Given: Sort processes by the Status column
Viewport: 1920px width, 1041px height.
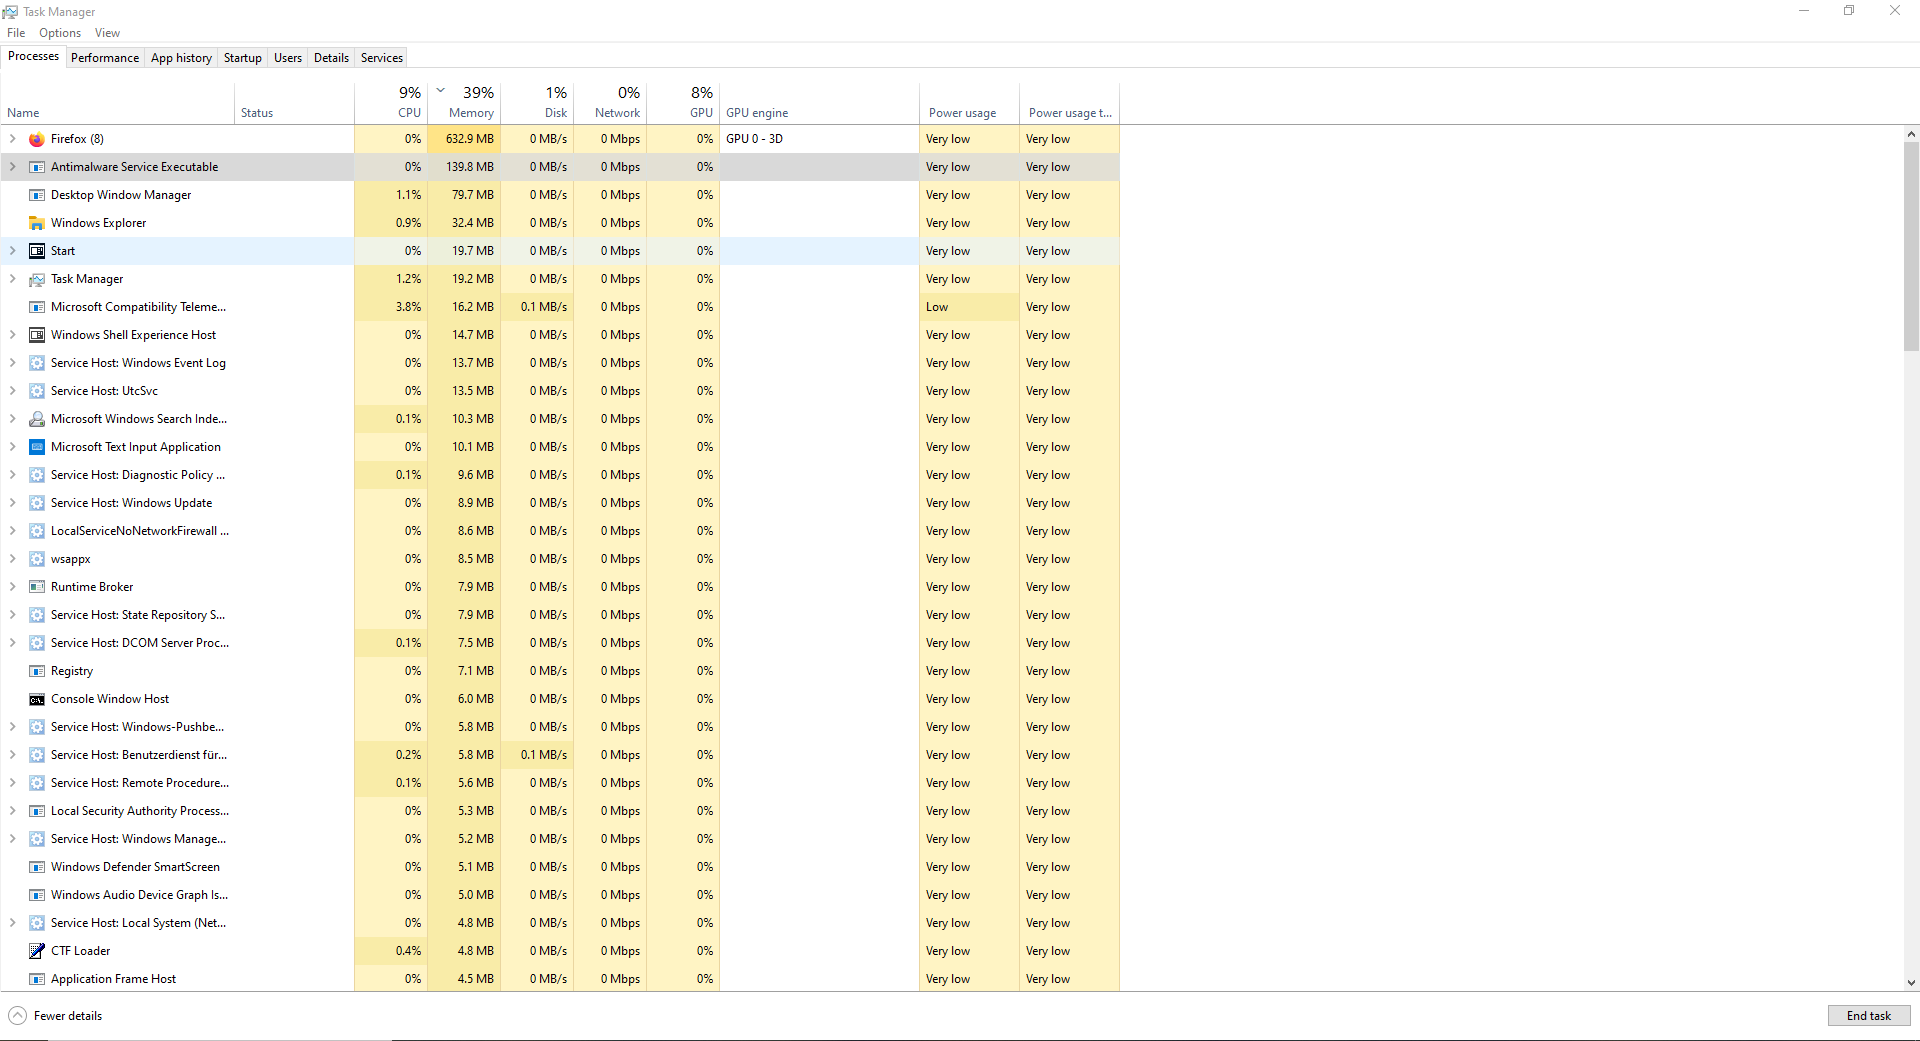Looking at the screenshot, I should [x=294, y=103].
